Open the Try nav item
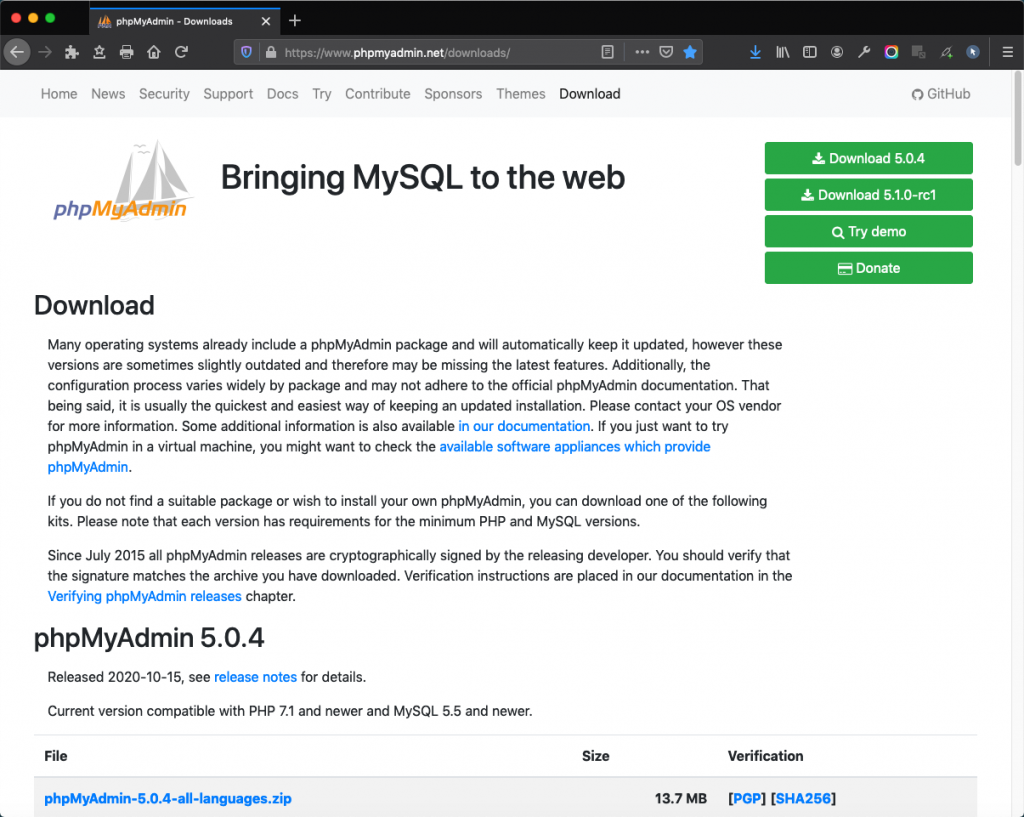This screenshot has height=817, width=1024. point(321,94)
